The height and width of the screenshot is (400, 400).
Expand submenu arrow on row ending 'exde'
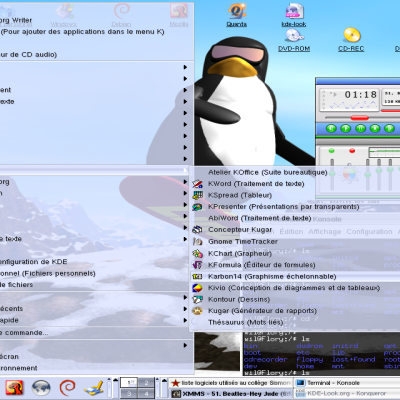[185, 101]
